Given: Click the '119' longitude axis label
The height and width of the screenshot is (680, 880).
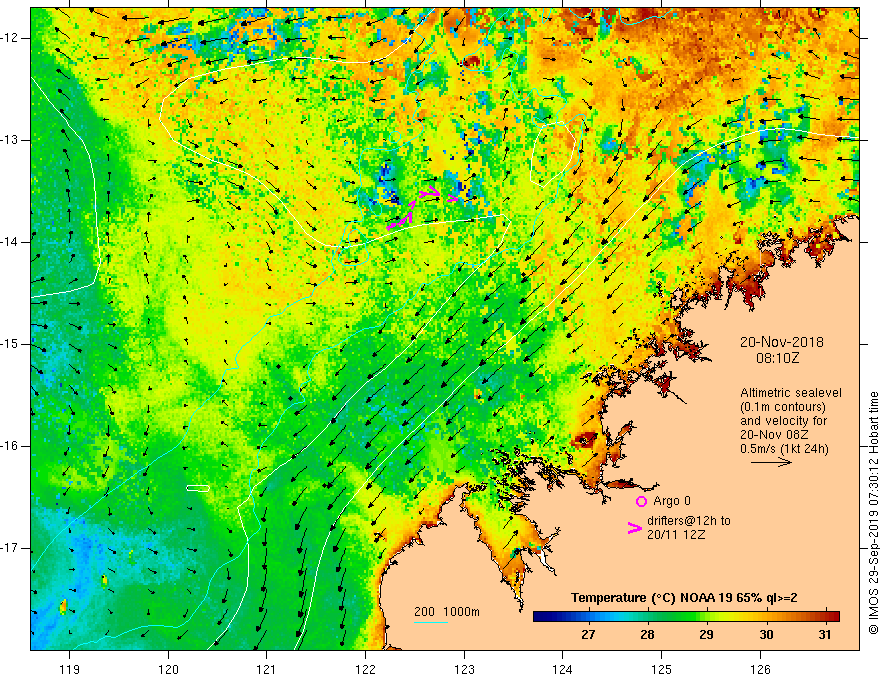Looking at the screenshot, I should tap(70, 669).
